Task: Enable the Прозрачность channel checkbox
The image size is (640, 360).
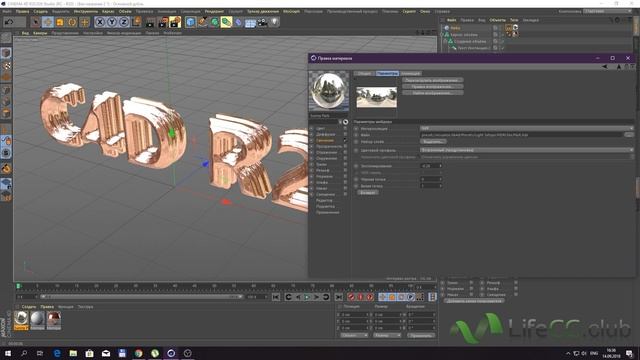Action: [345, 146]
